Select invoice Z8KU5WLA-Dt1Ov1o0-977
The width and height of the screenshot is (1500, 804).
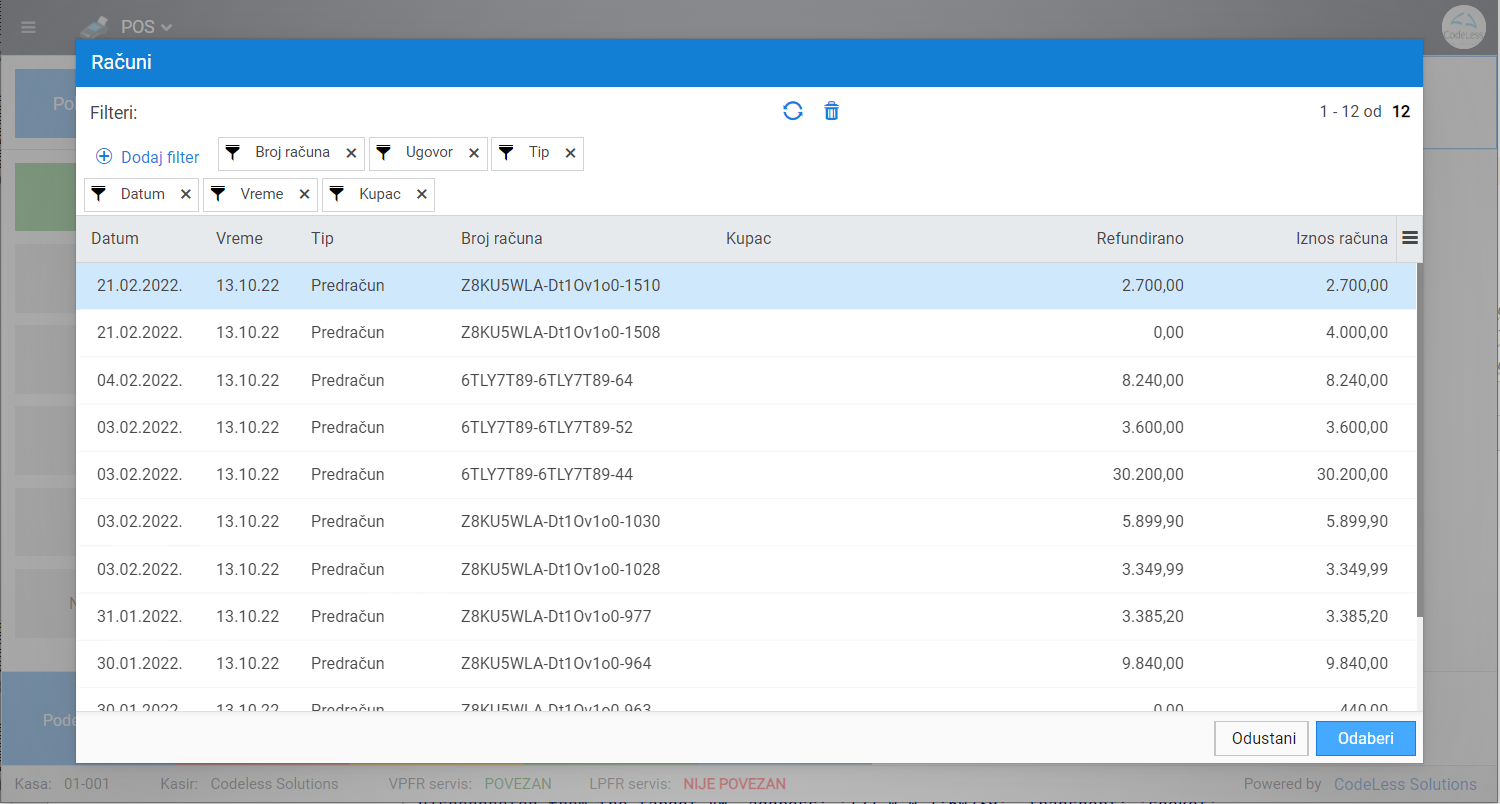(x=746, y=616)
